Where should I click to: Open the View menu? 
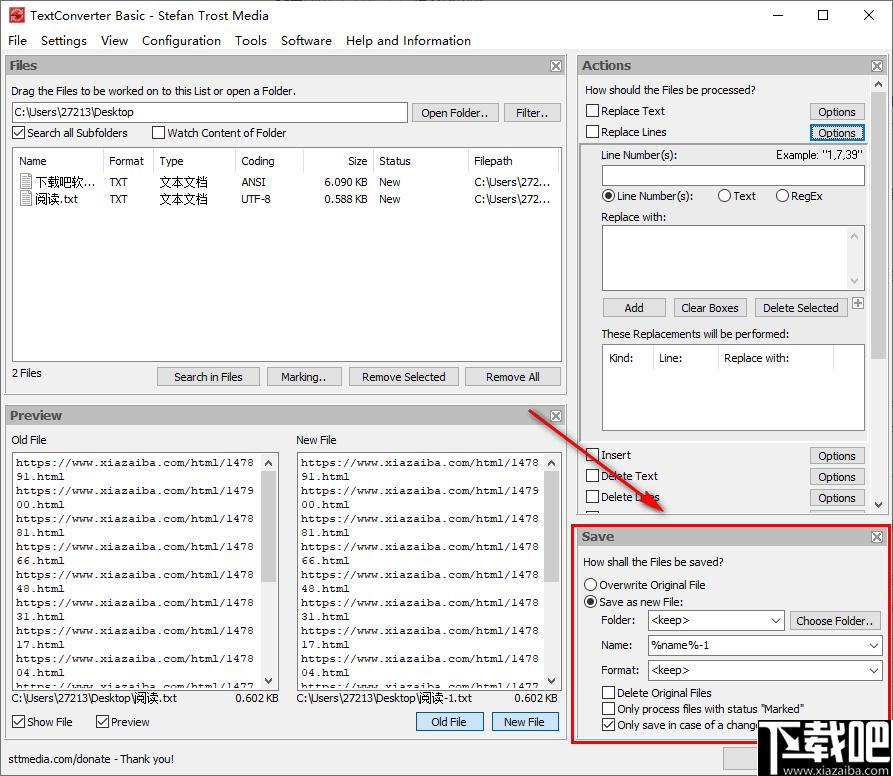[x=114, y=40]
